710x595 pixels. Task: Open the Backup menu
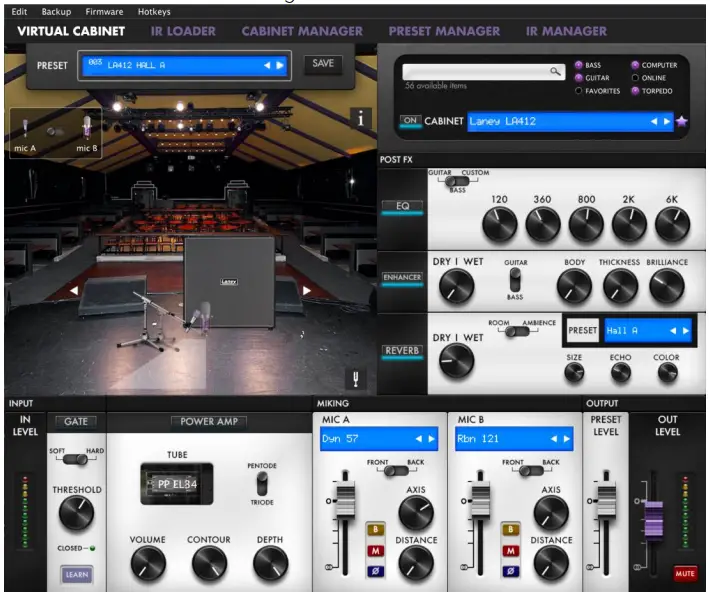56,11
